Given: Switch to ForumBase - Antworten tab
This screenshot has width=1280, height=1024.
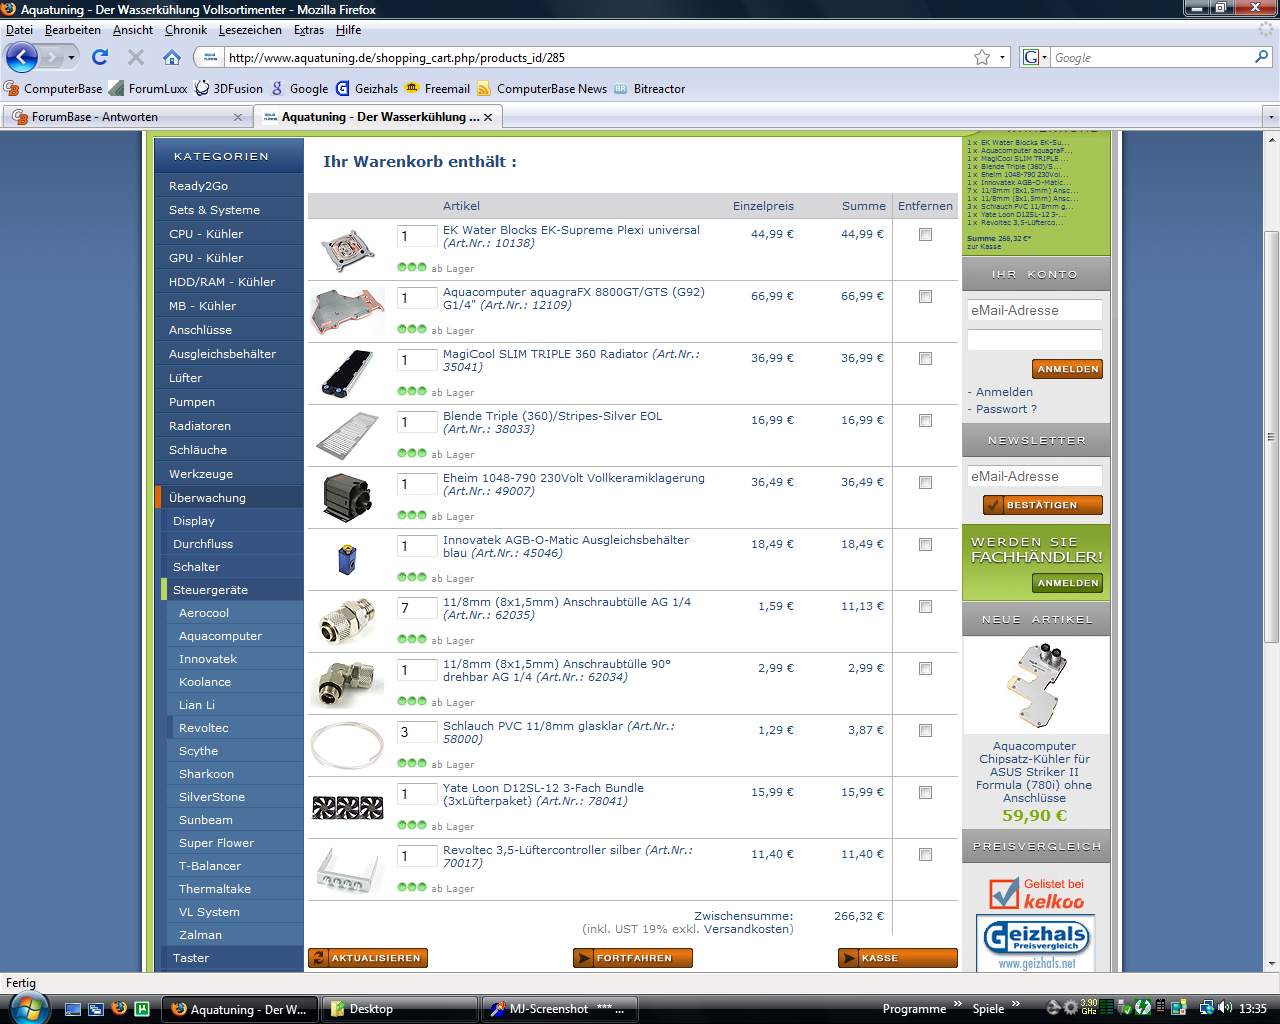Looking at the screenshot, I should 128,117.
